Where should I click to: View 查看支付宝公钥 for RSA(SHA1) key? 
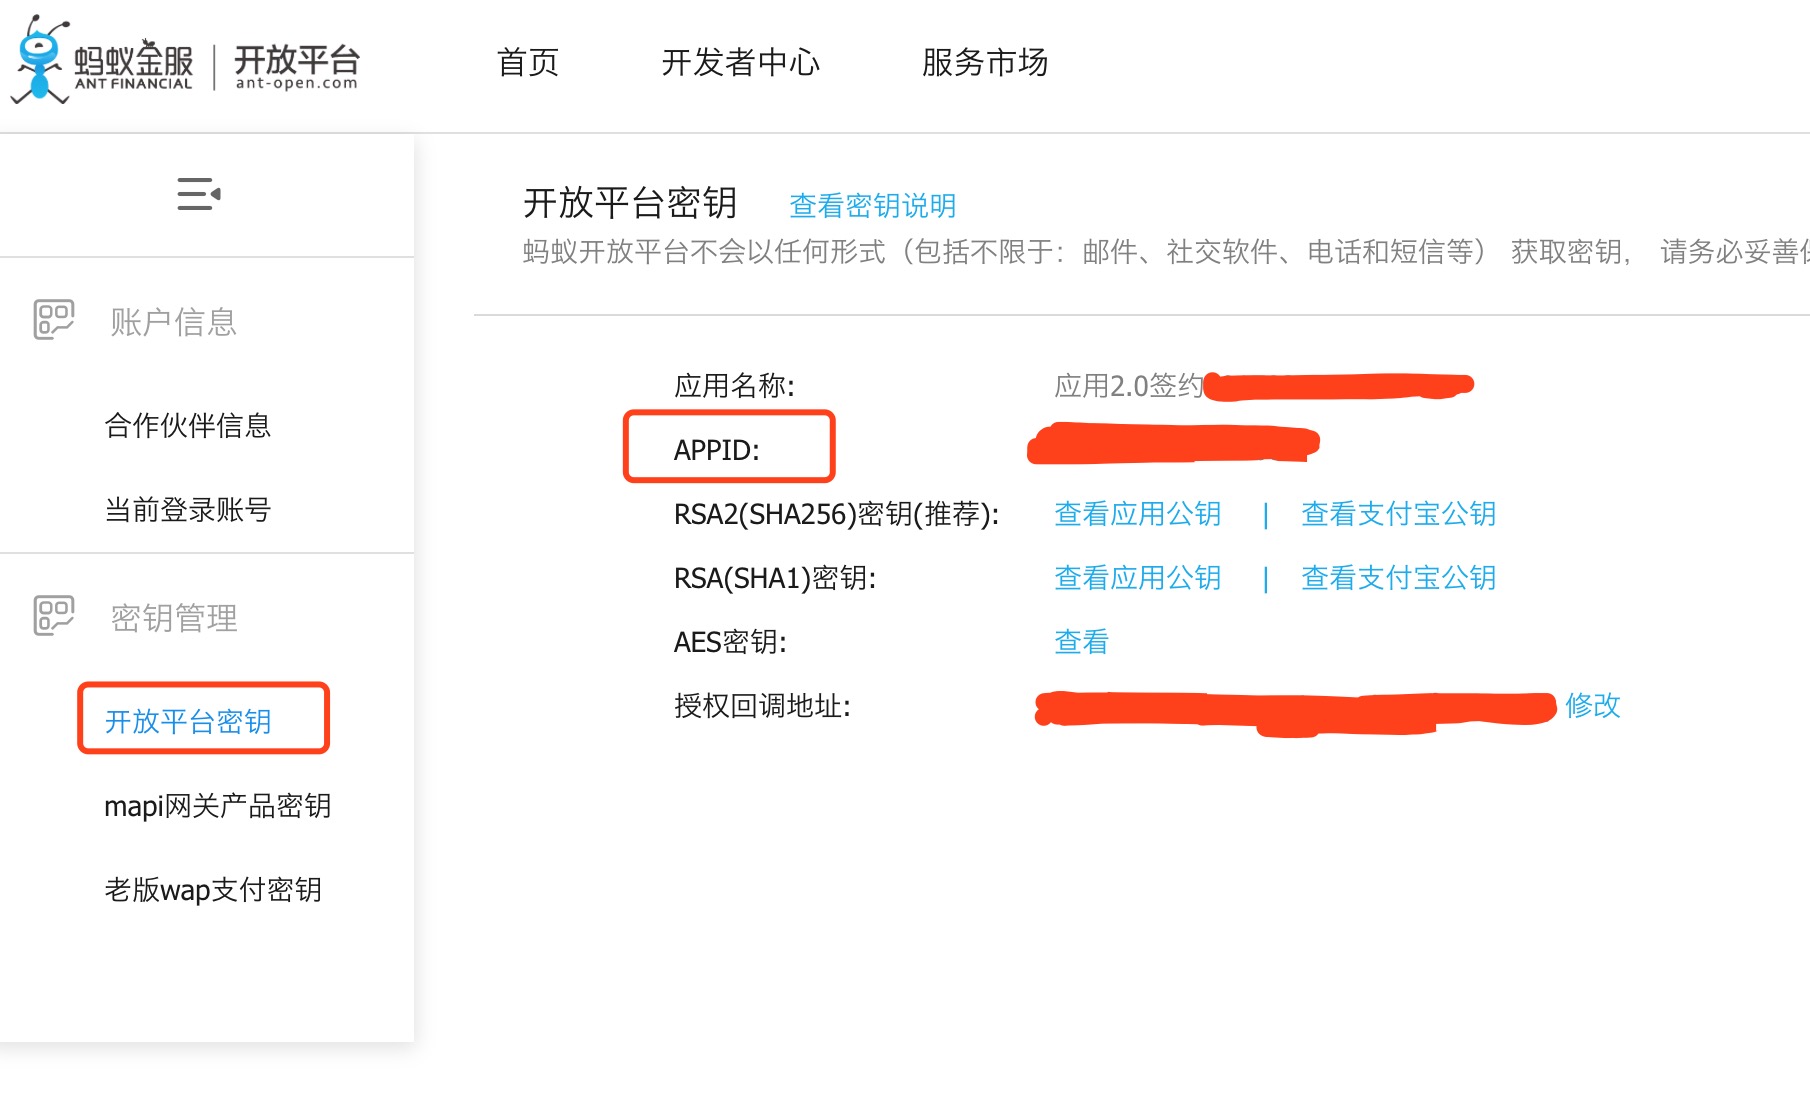point(1399,577)
